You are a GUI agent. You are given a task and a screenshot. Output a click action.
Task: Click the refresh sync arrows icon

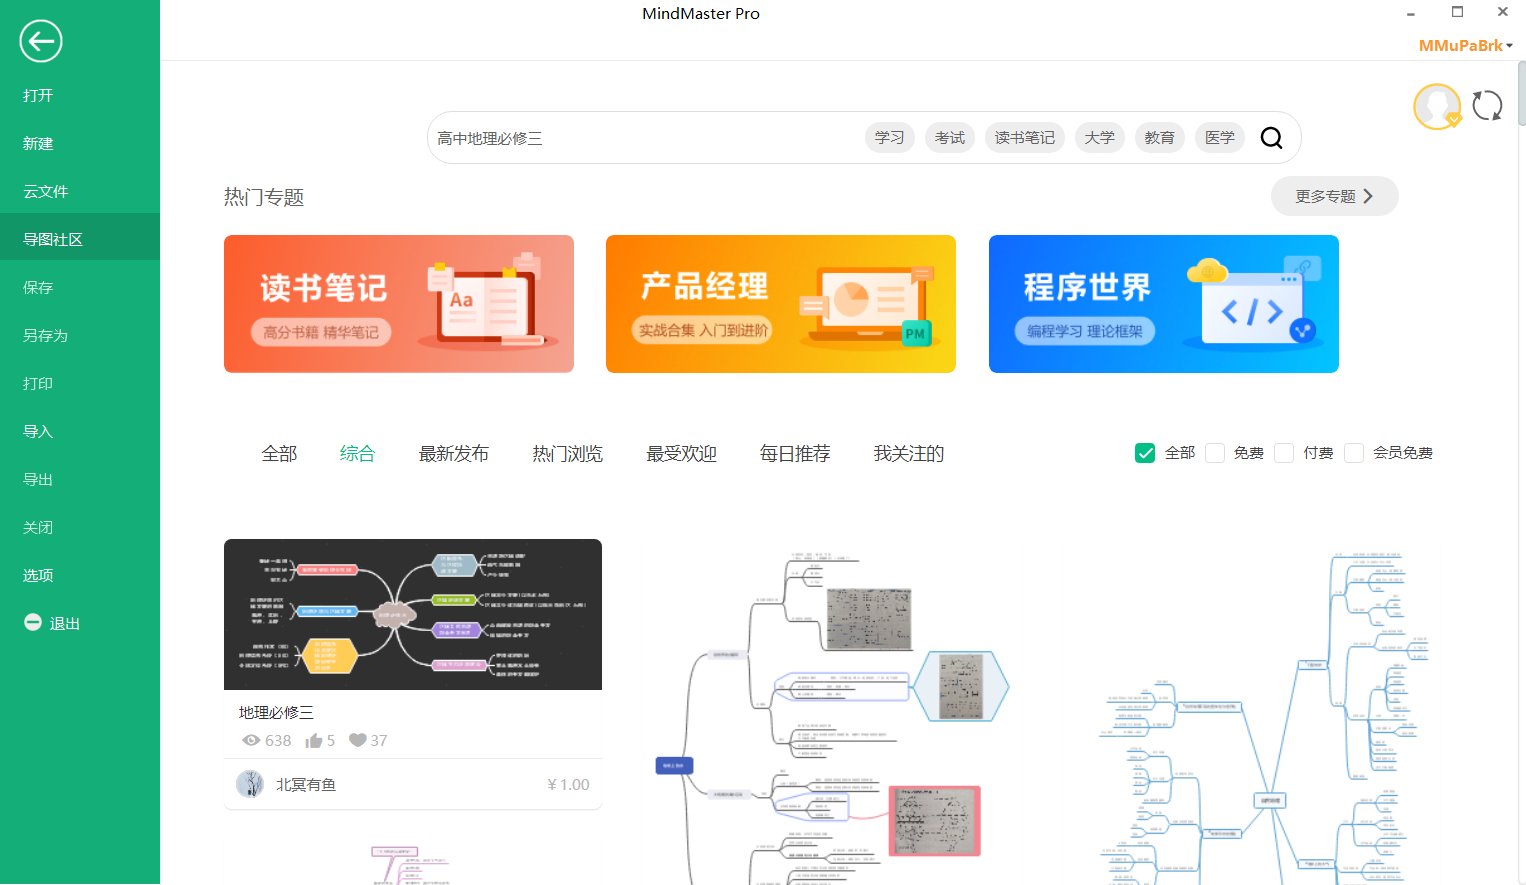[1487, 106]
